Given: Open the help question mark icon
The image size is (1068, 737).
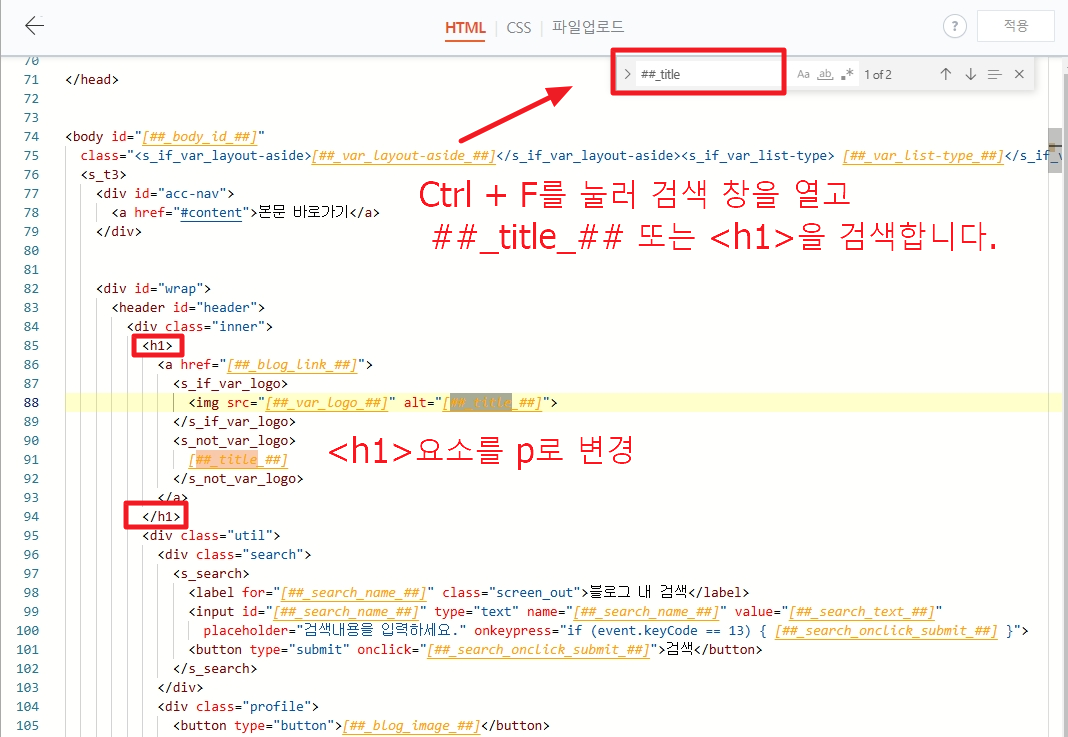Looking at the screenshot, I should [954, 25].
